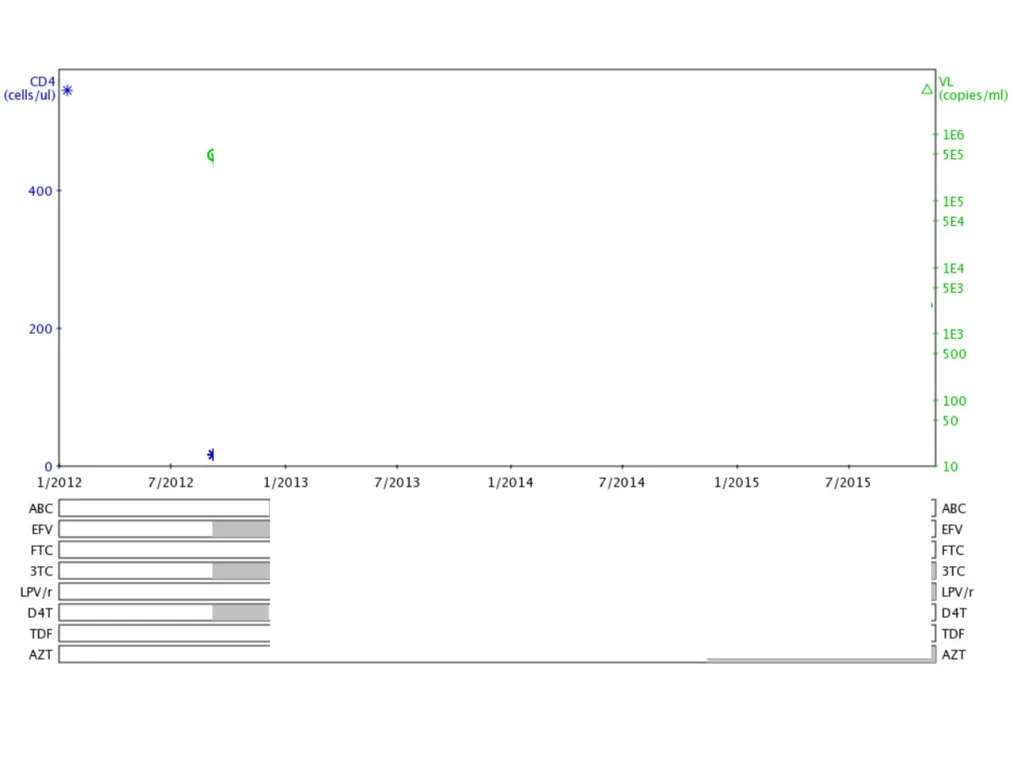Click the "CD4 (cells/ul)" axis title
The height and width of the screenshot is (768, 1024).
pyautogui.click(x=30, y=88)
